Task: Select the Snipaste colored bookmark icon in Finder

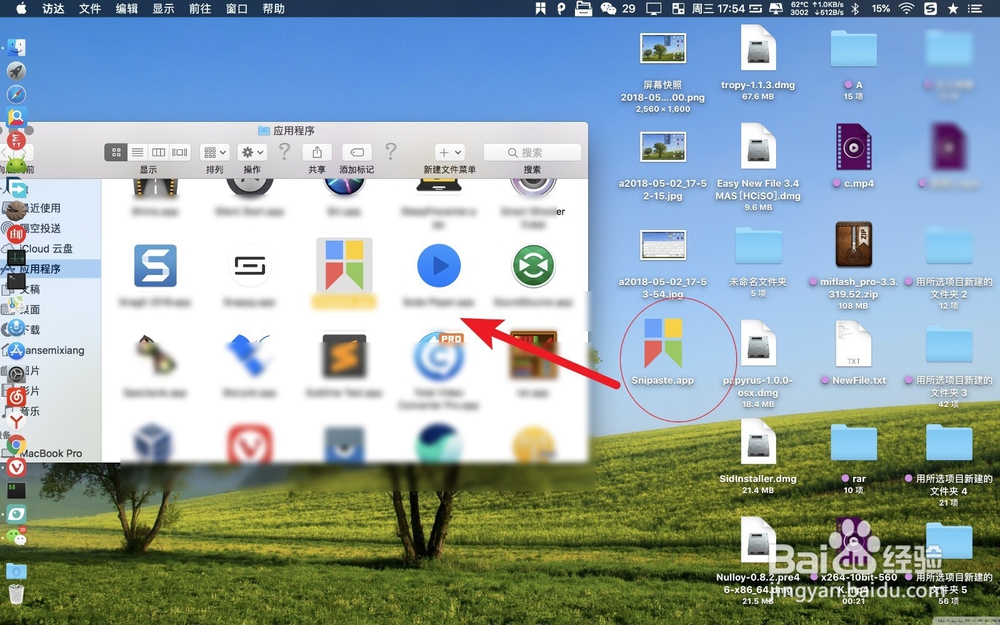Action: click(344, 265)
